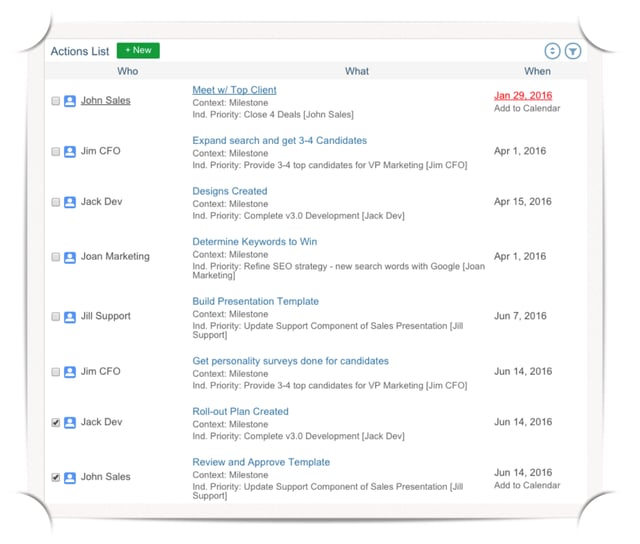Screen dimensions: 640x544
Task: Click the user icon beside Jim CFO for personality surveys
Action: (x=70, y=372)
